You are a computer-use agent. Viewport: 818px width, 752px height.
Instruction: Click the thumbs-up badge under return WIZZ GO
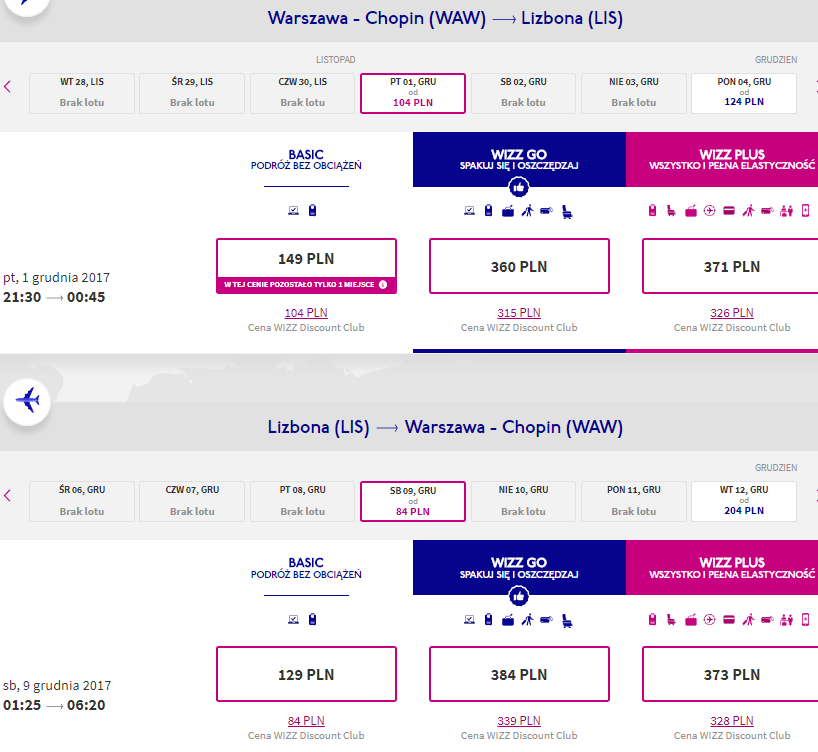(x=519, y=595)
